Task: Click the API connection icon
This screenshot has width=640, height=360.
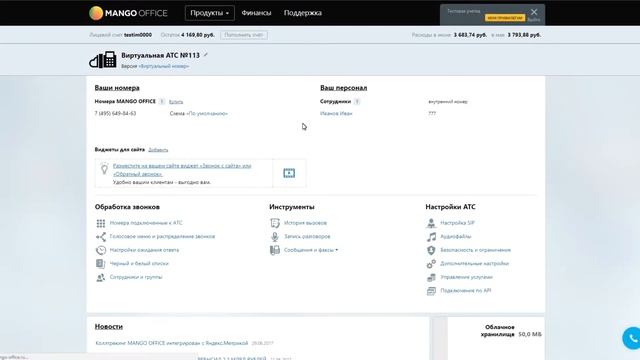Action: (431, 291)
